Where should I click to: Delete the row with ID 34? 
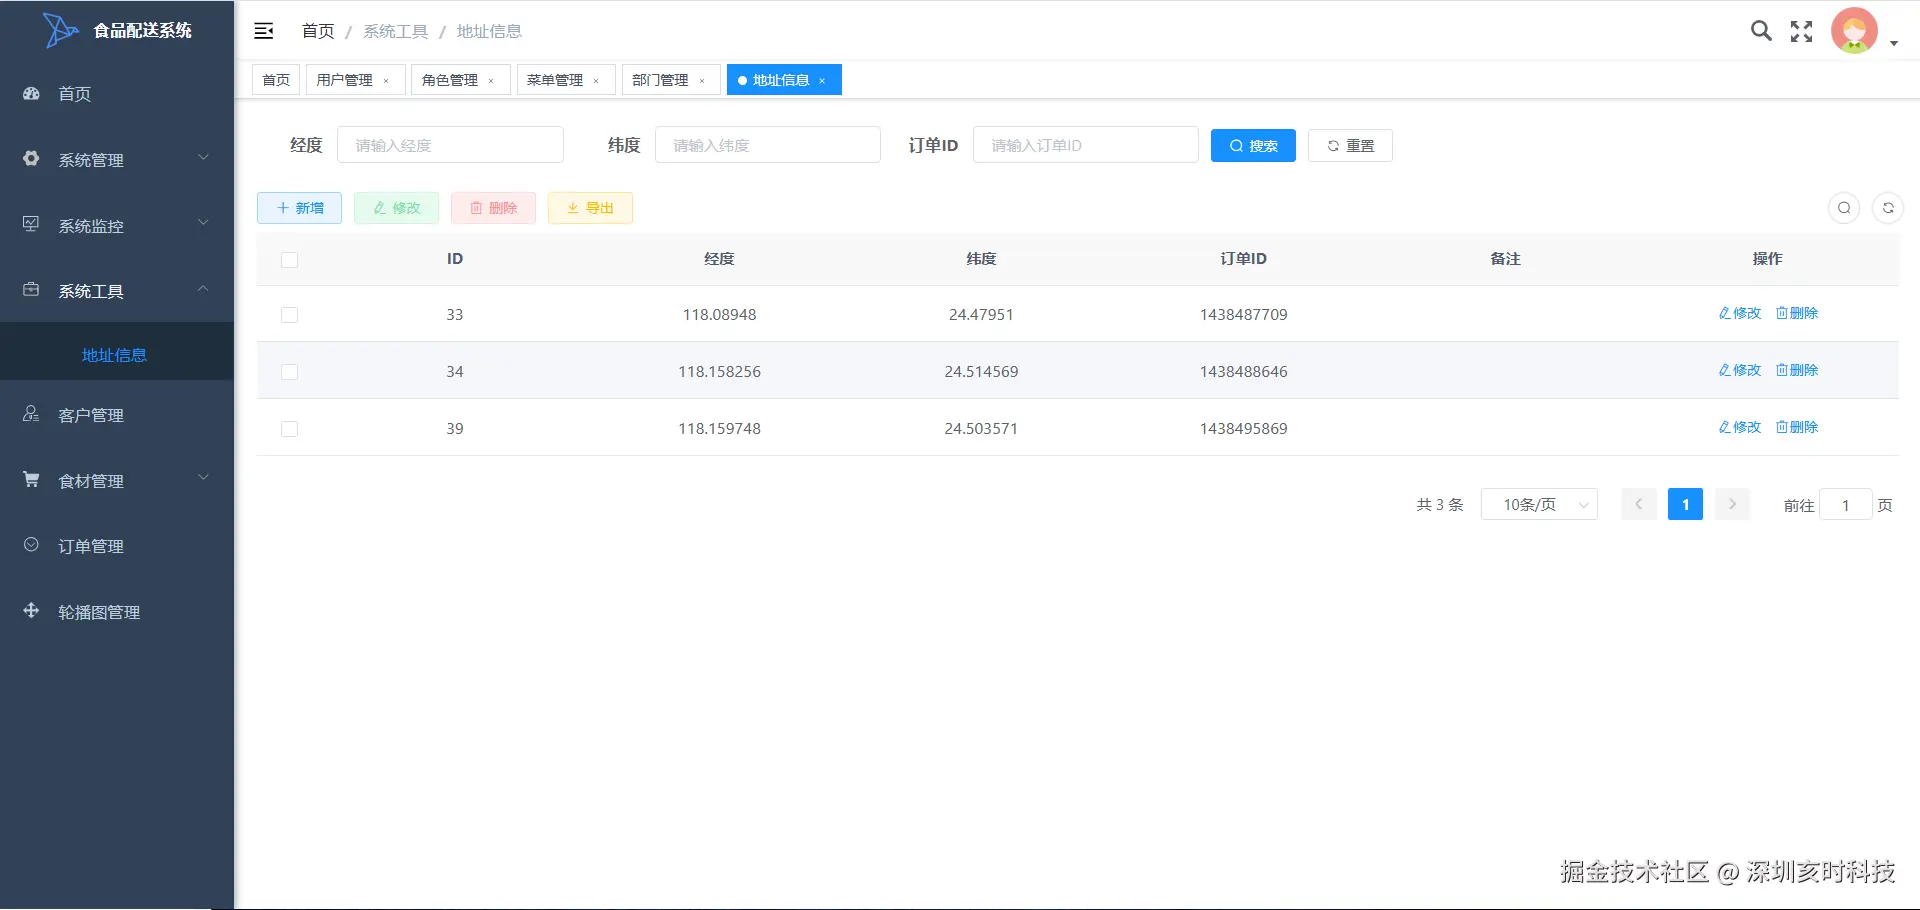point(1797,370)
